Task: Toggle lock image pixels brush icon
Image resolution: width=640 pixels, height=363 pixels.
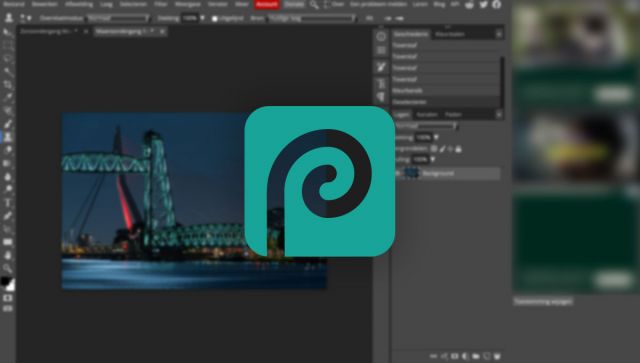Action: (x=442, y=149)
